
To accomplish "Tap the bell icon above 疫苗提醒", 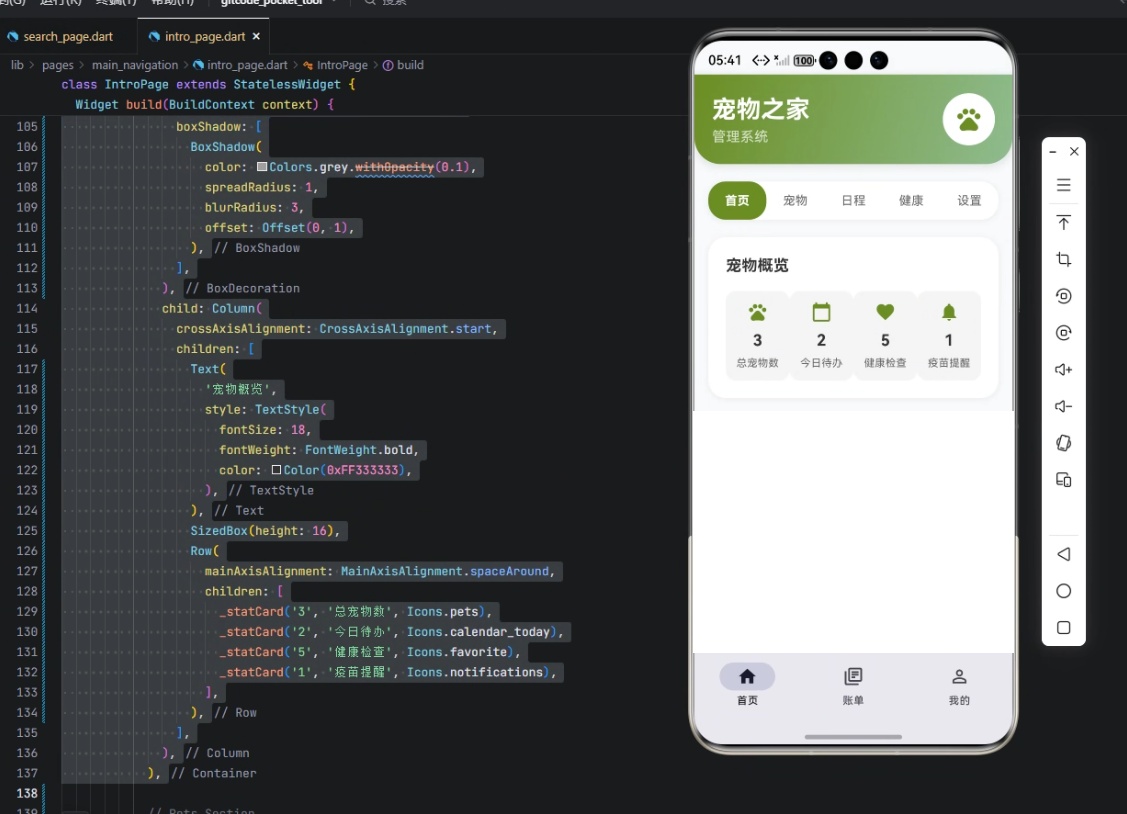I will coord(949,312).
